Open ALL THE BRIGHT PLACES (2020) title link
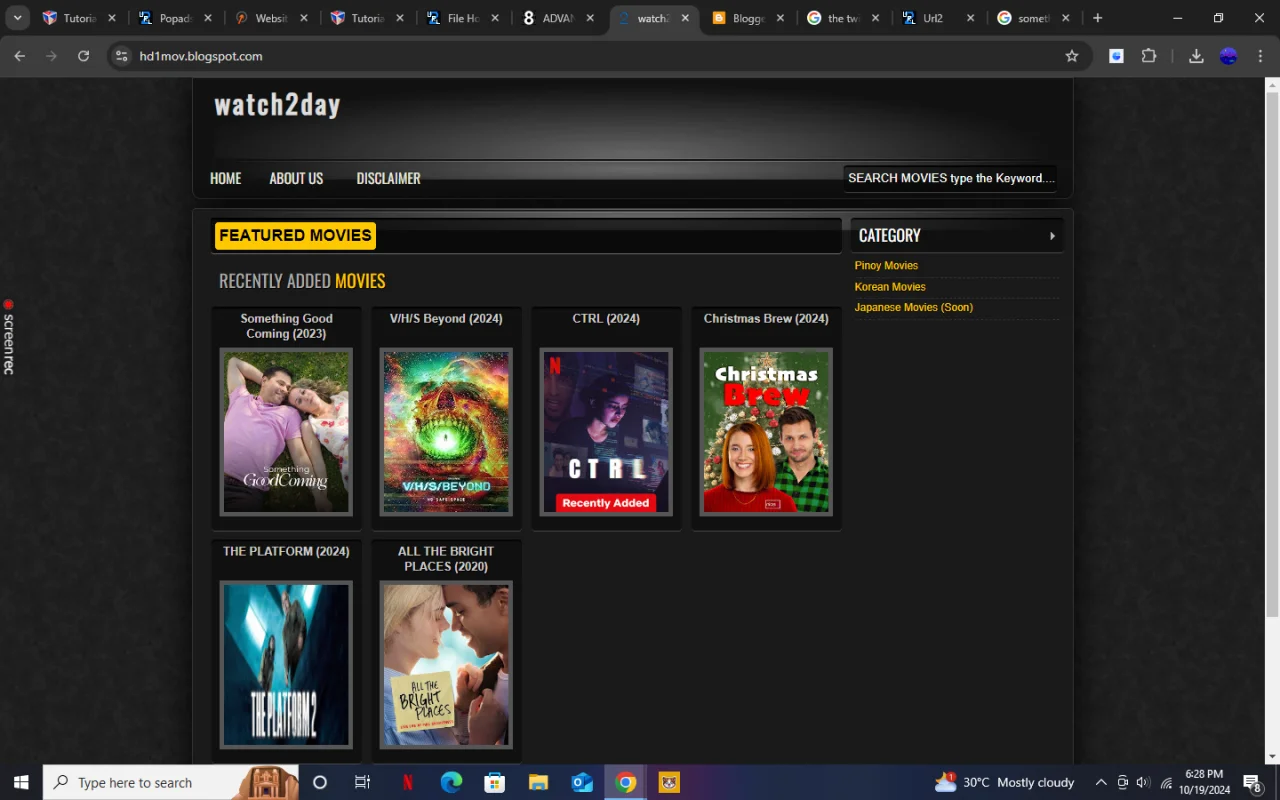This screenshot has width=1280, height=800. [446, 559]
